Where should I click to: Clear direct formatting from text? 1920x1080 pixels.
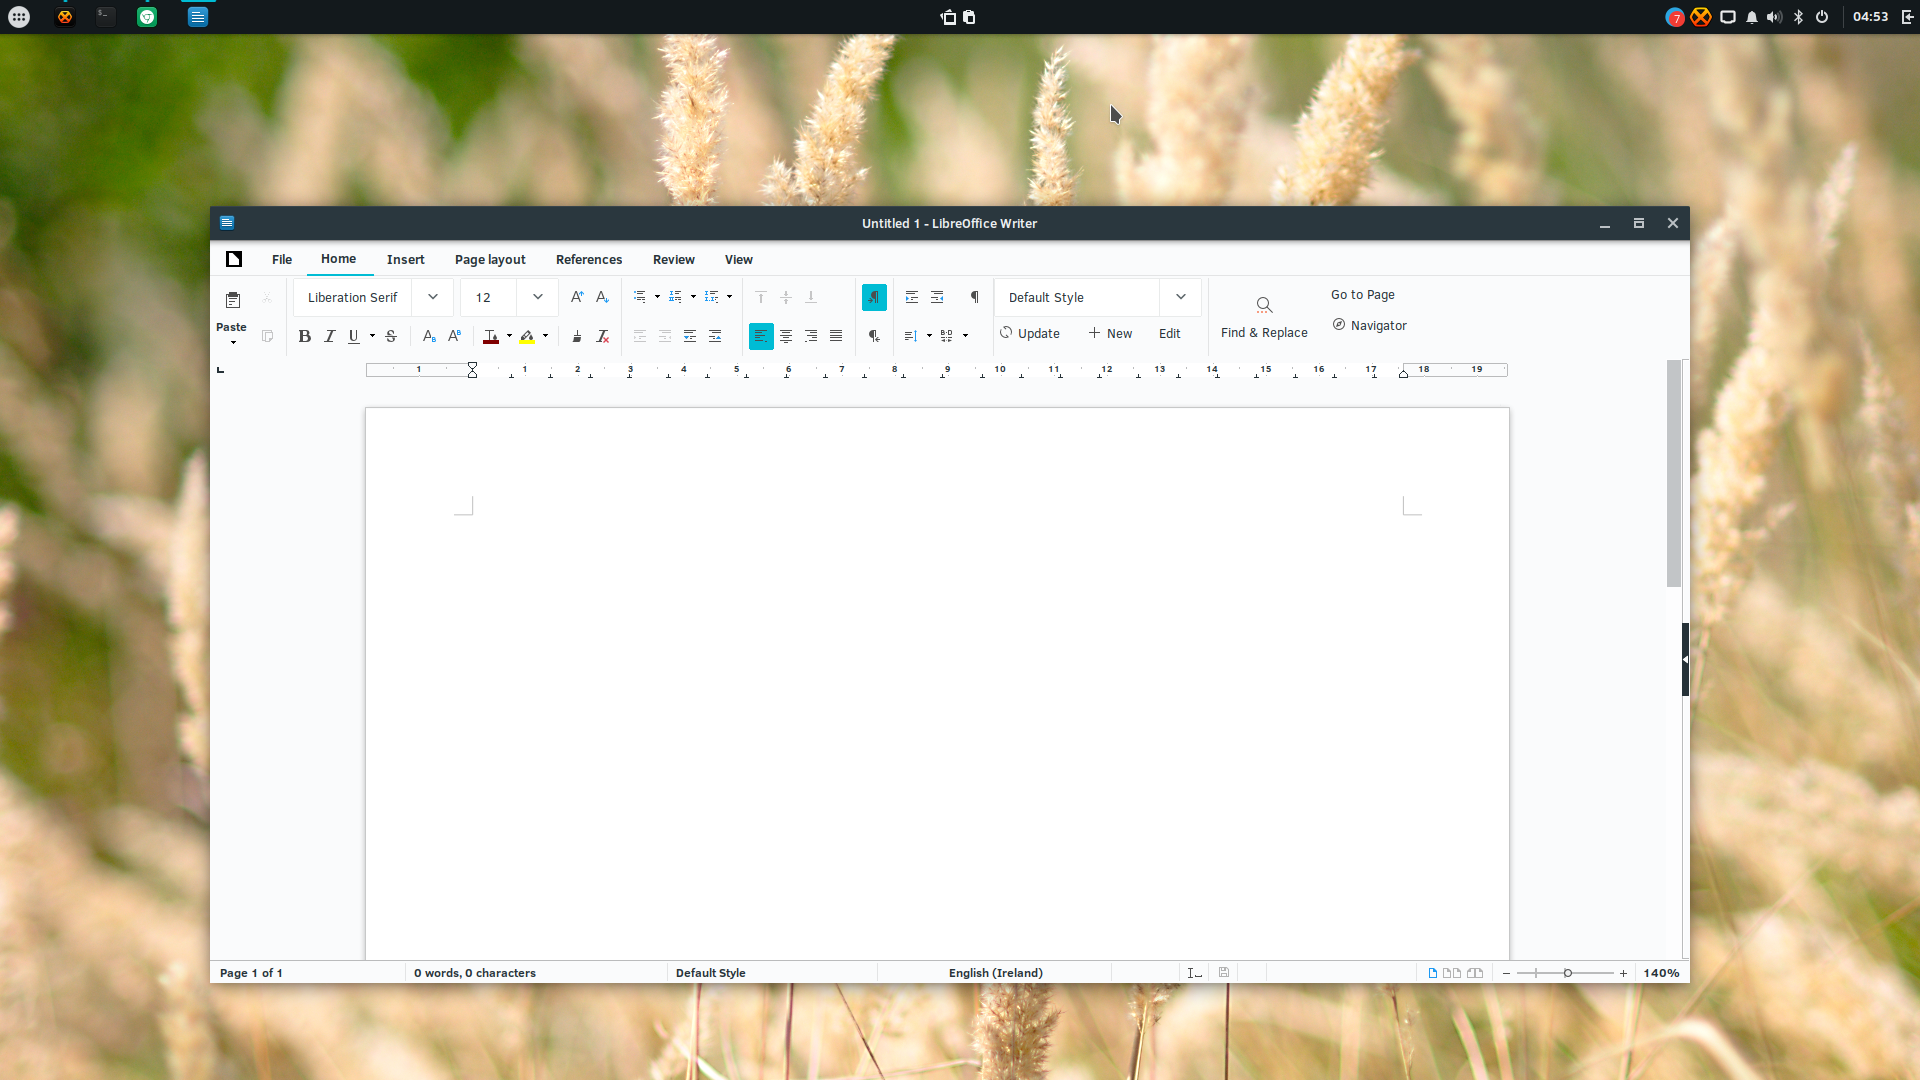click(x=602, y=336)
